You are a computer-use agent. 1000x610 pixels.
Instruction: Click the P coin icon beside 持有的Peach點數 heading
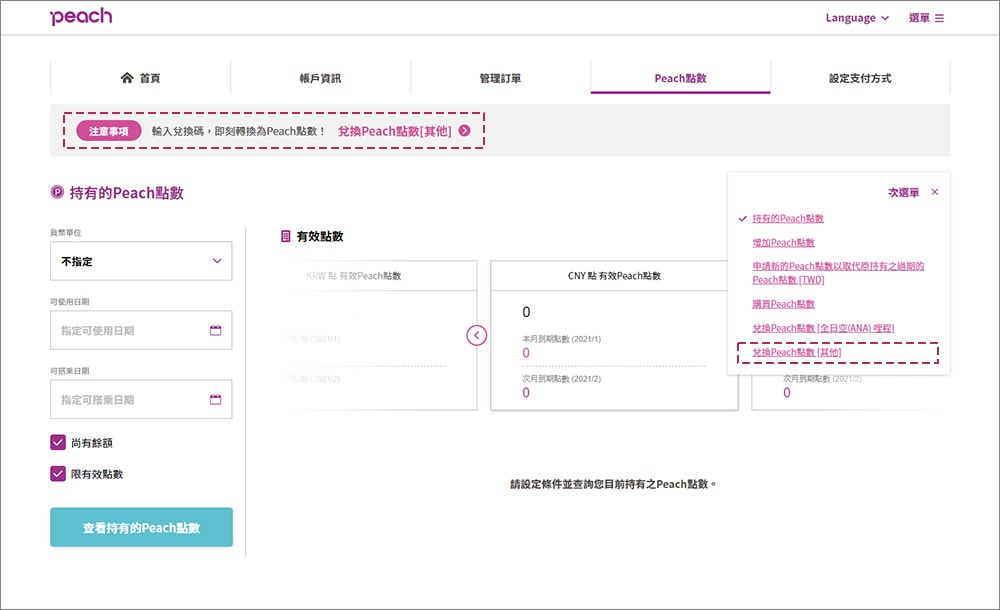pos(57,191)
